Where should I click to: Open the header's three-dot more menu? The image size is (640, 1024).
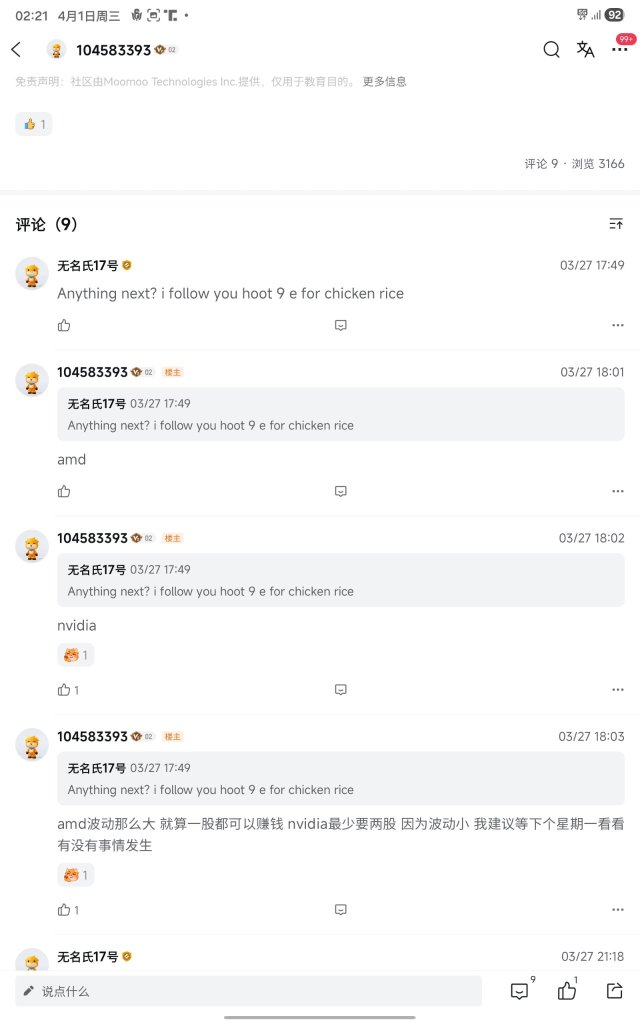click(x=619, y=50)
